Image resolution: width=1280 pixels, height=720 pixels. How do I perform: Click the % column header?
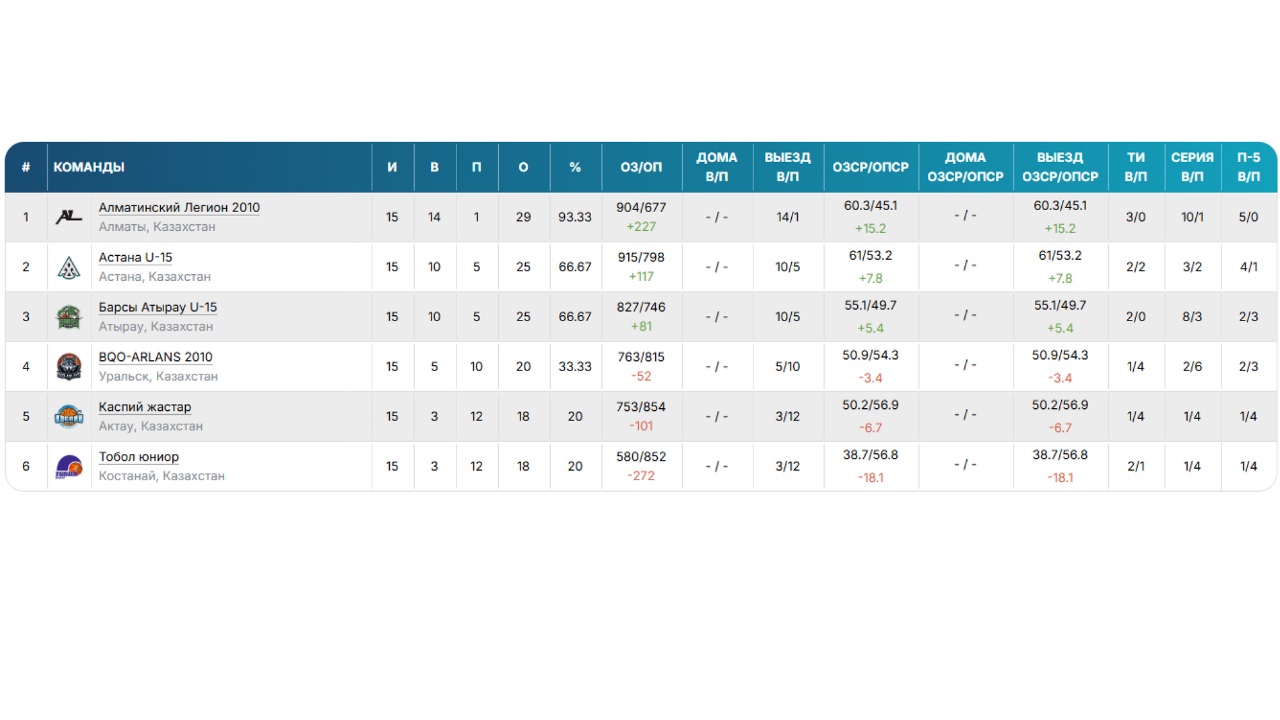575,167
